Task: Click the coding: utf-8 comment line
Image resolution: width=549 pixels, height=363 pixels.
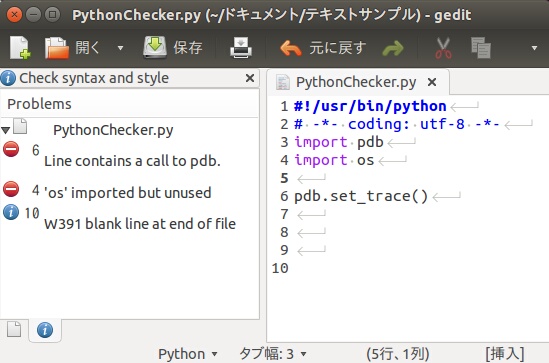Action: [x=397, y=124]
